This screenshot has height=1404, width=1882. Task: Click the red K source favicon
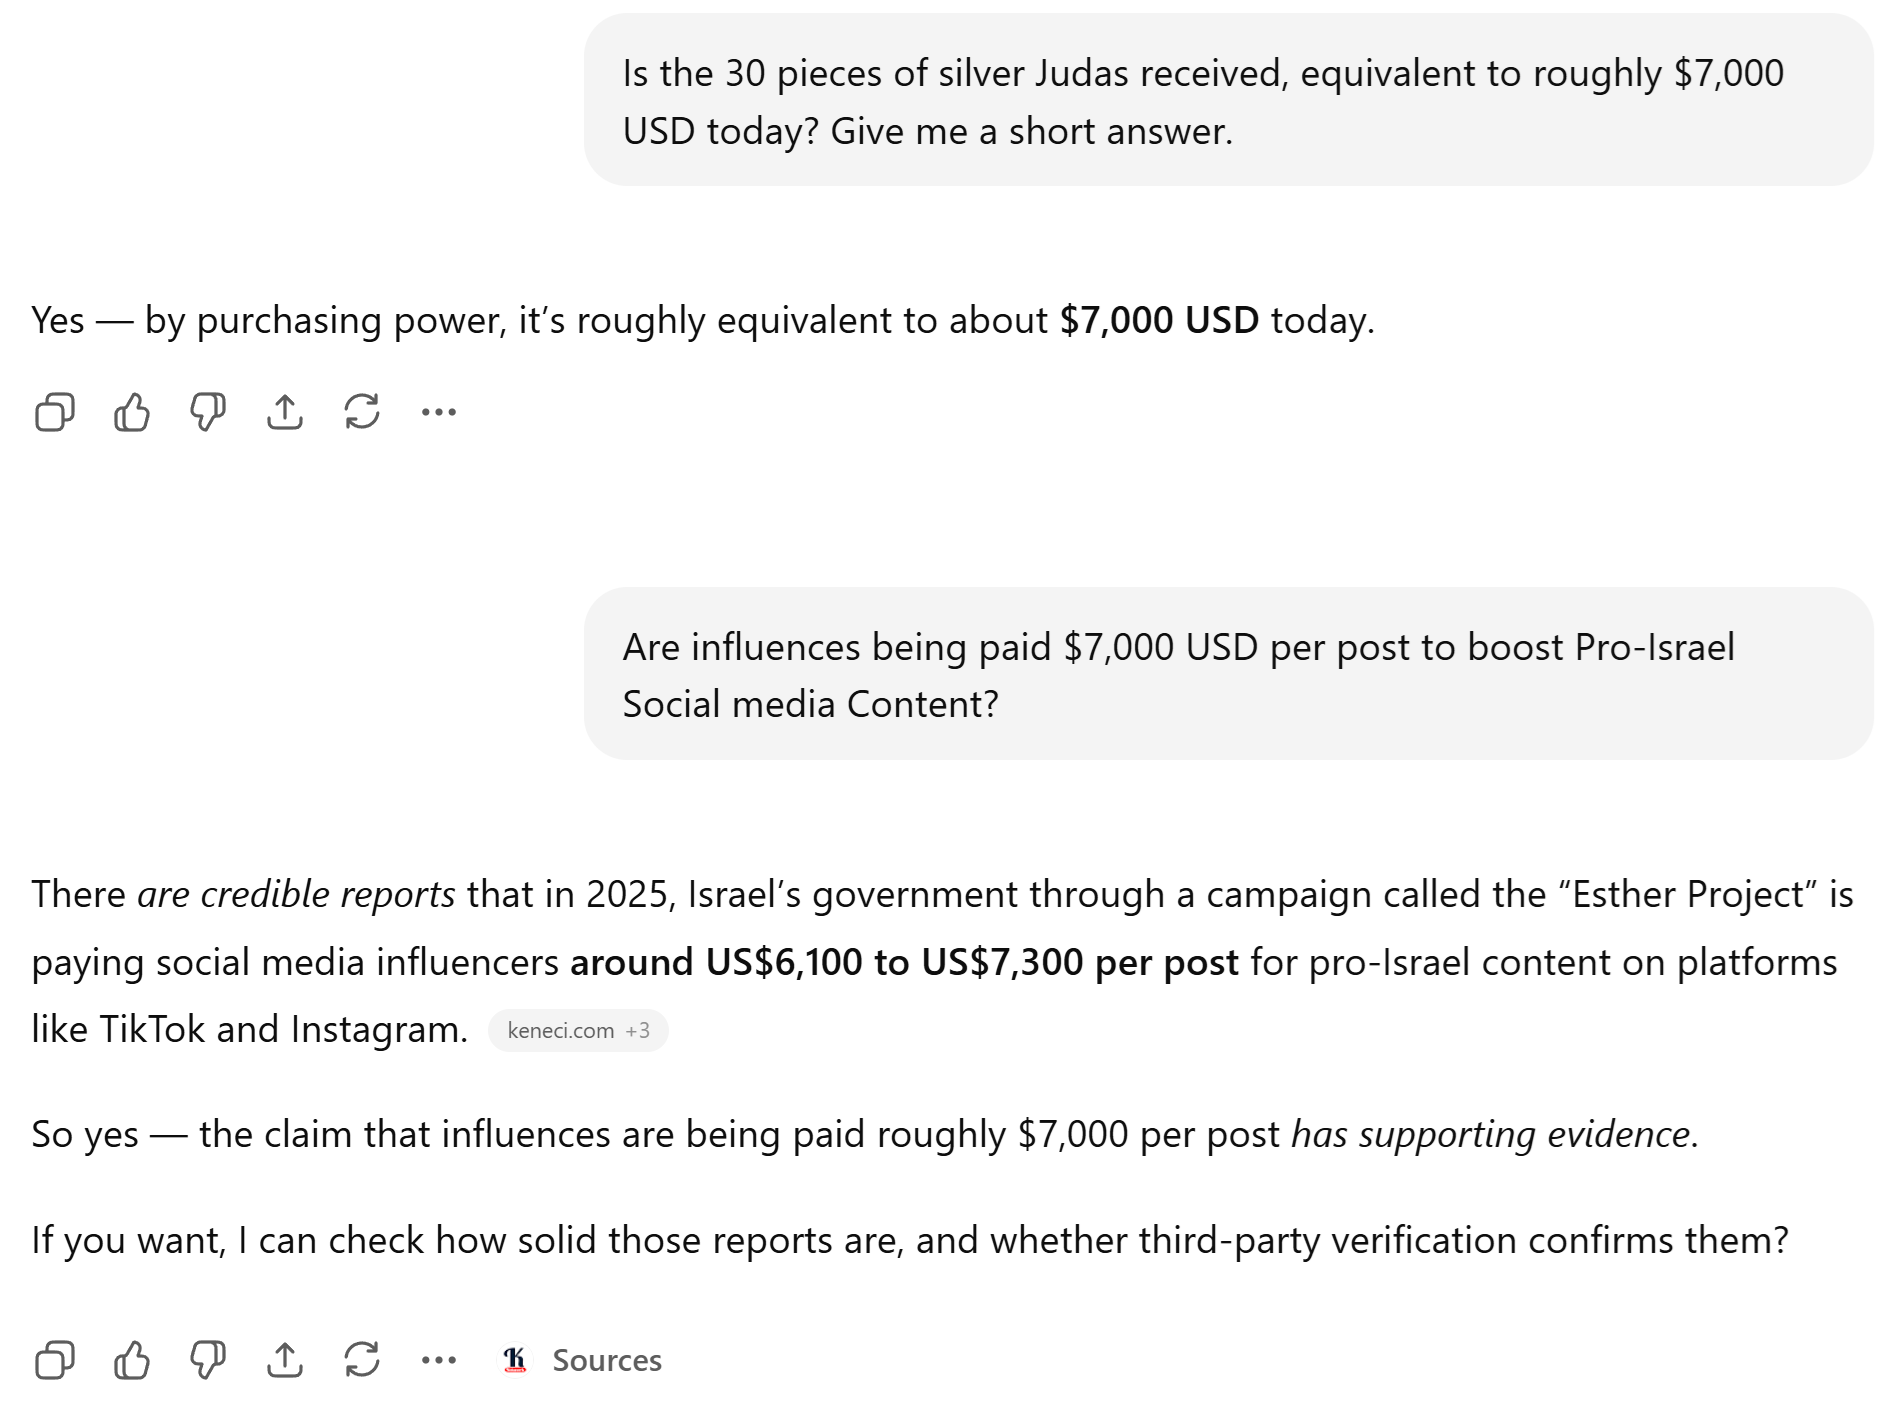click(515, 1359)
